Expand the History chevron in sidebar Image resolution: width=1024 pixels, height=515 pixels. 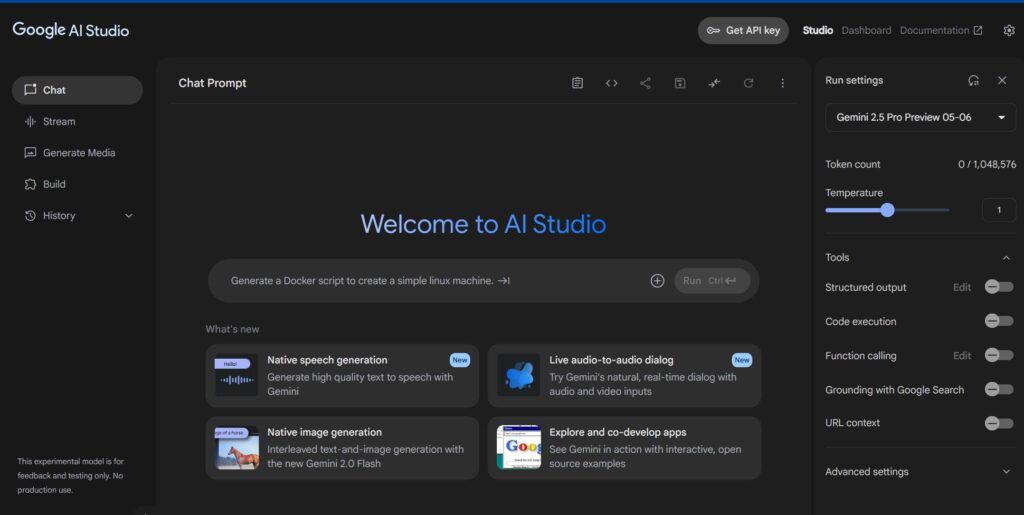(x=129, y=215)
